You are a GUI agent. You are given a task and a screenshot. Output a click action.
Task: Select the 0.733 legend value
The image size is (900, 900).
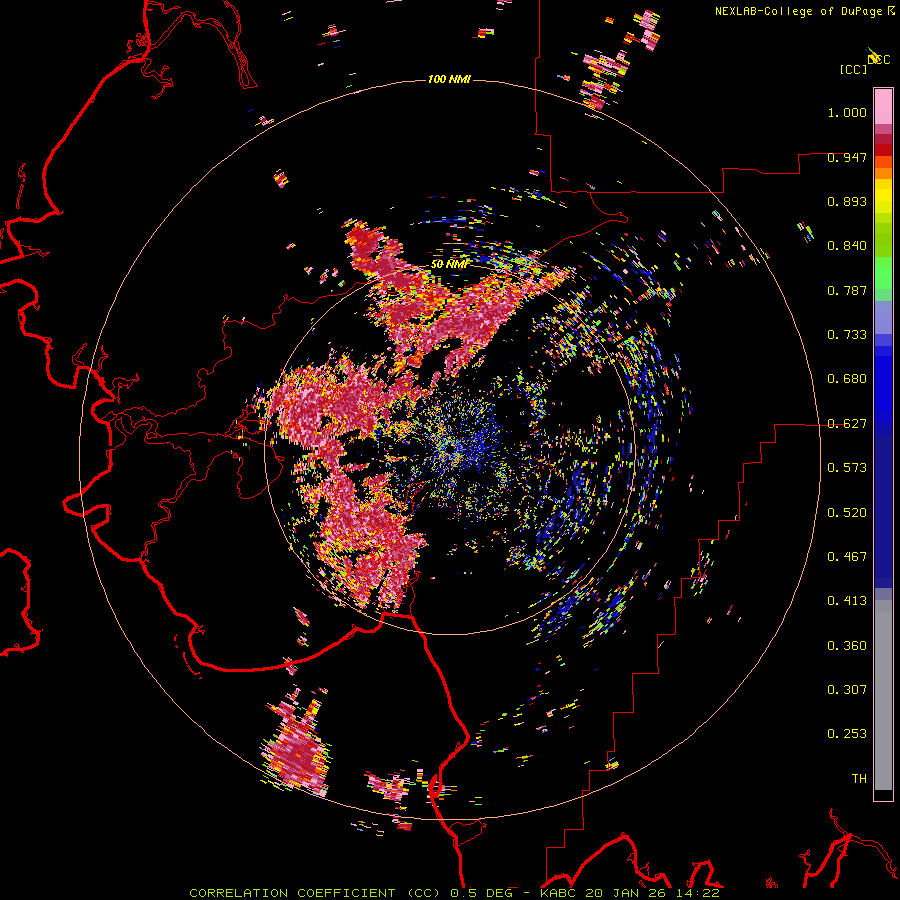click(847, 335)
